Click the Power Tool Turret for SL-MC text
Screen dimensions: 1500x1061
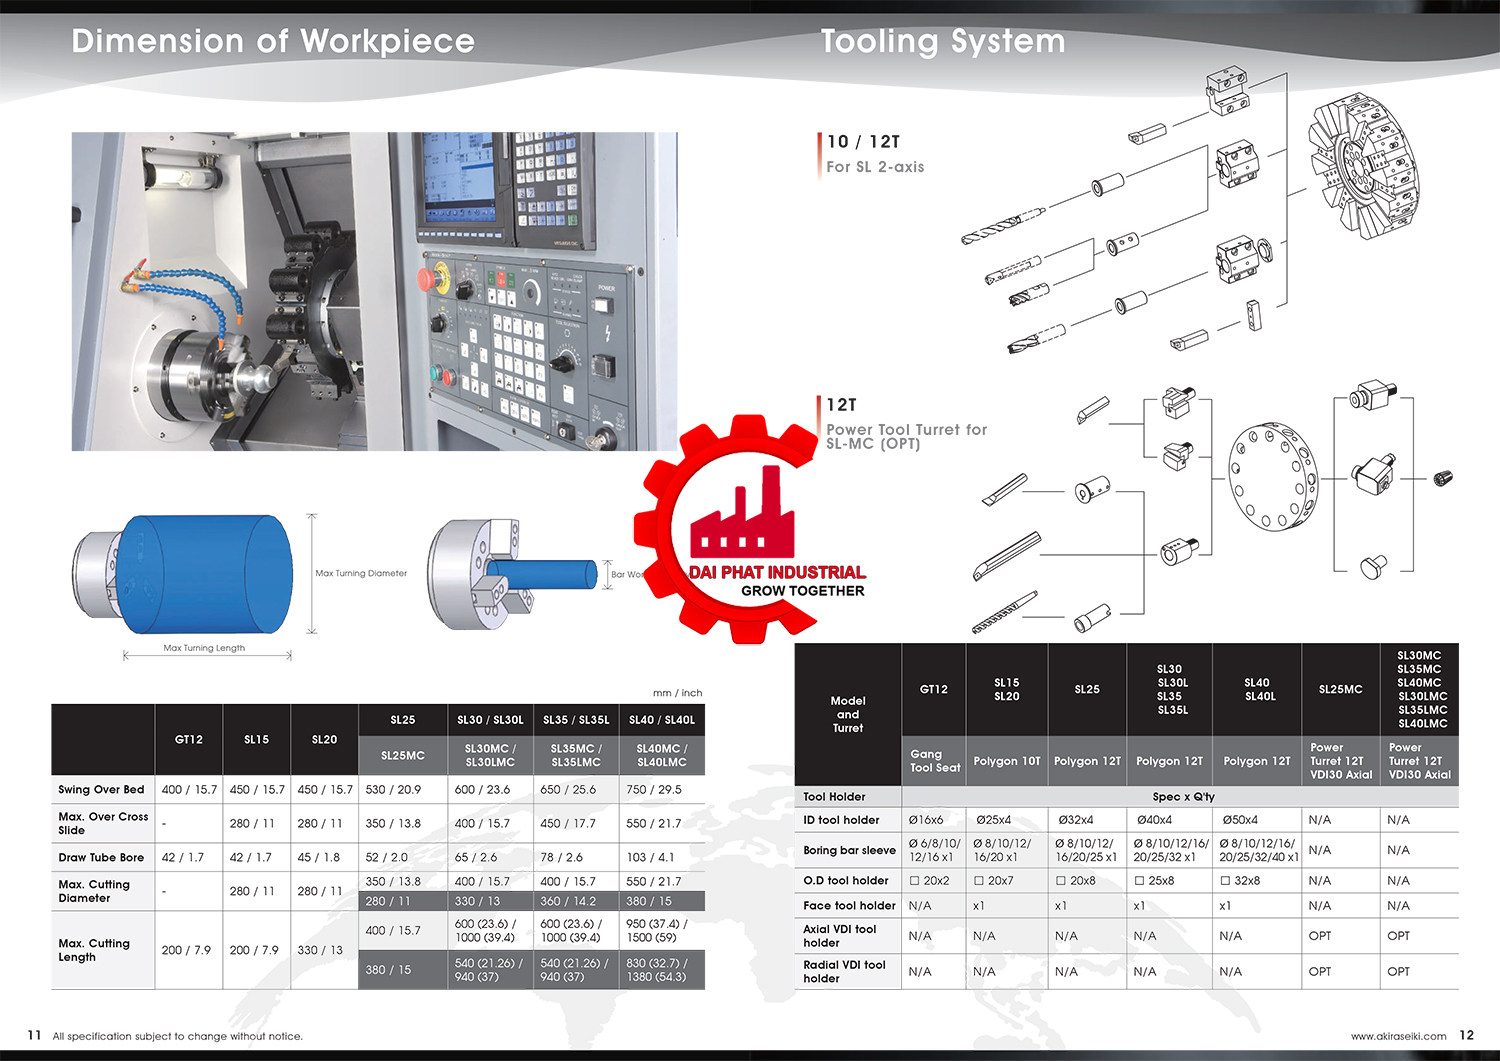coord(906,436)
